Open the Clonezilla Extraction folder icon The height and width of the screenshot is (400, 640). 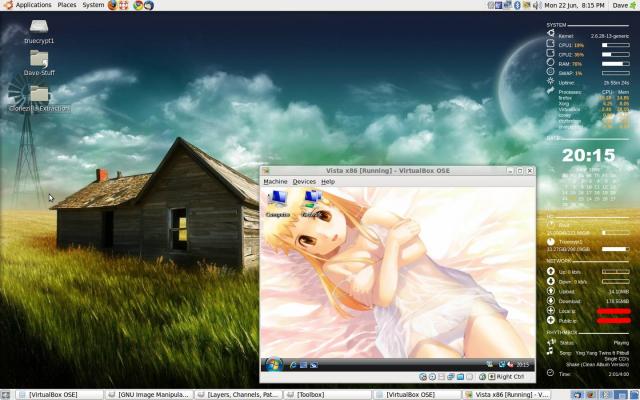(39, 98)
